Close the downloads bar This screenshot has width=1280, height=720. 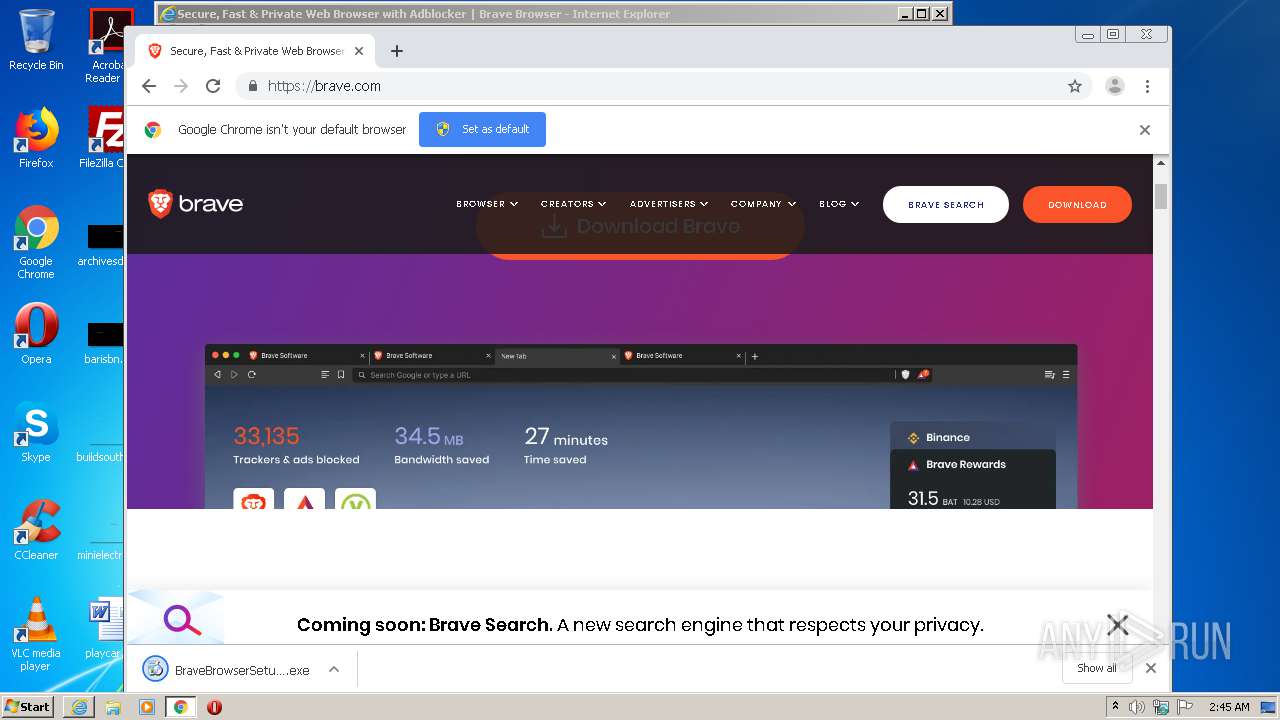[x=1151, y=668]
